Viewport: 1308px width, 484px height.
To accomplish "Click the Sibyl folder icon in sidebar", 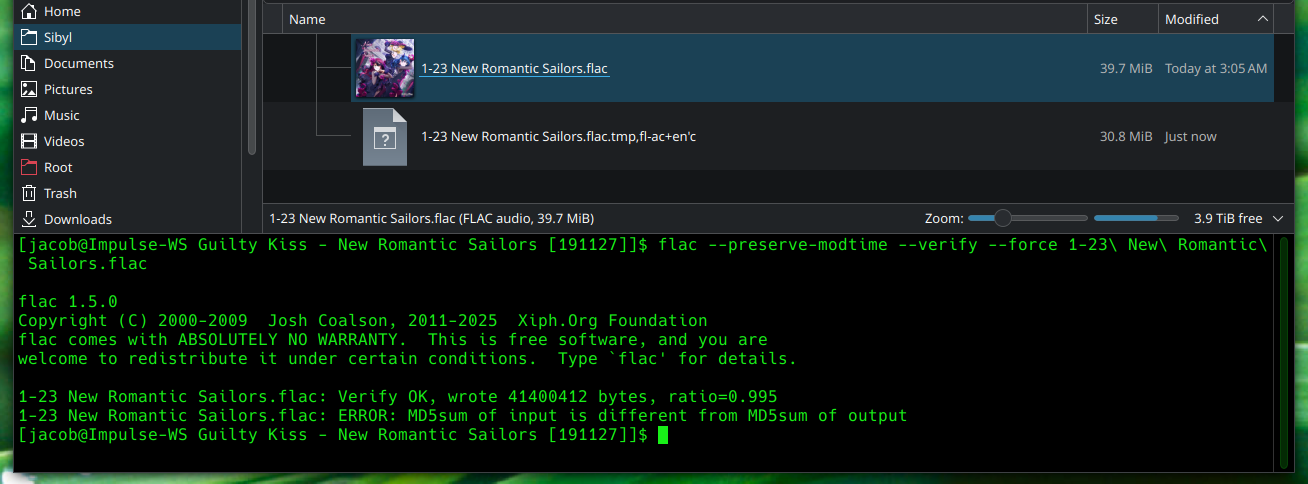I will click(28, 37).
